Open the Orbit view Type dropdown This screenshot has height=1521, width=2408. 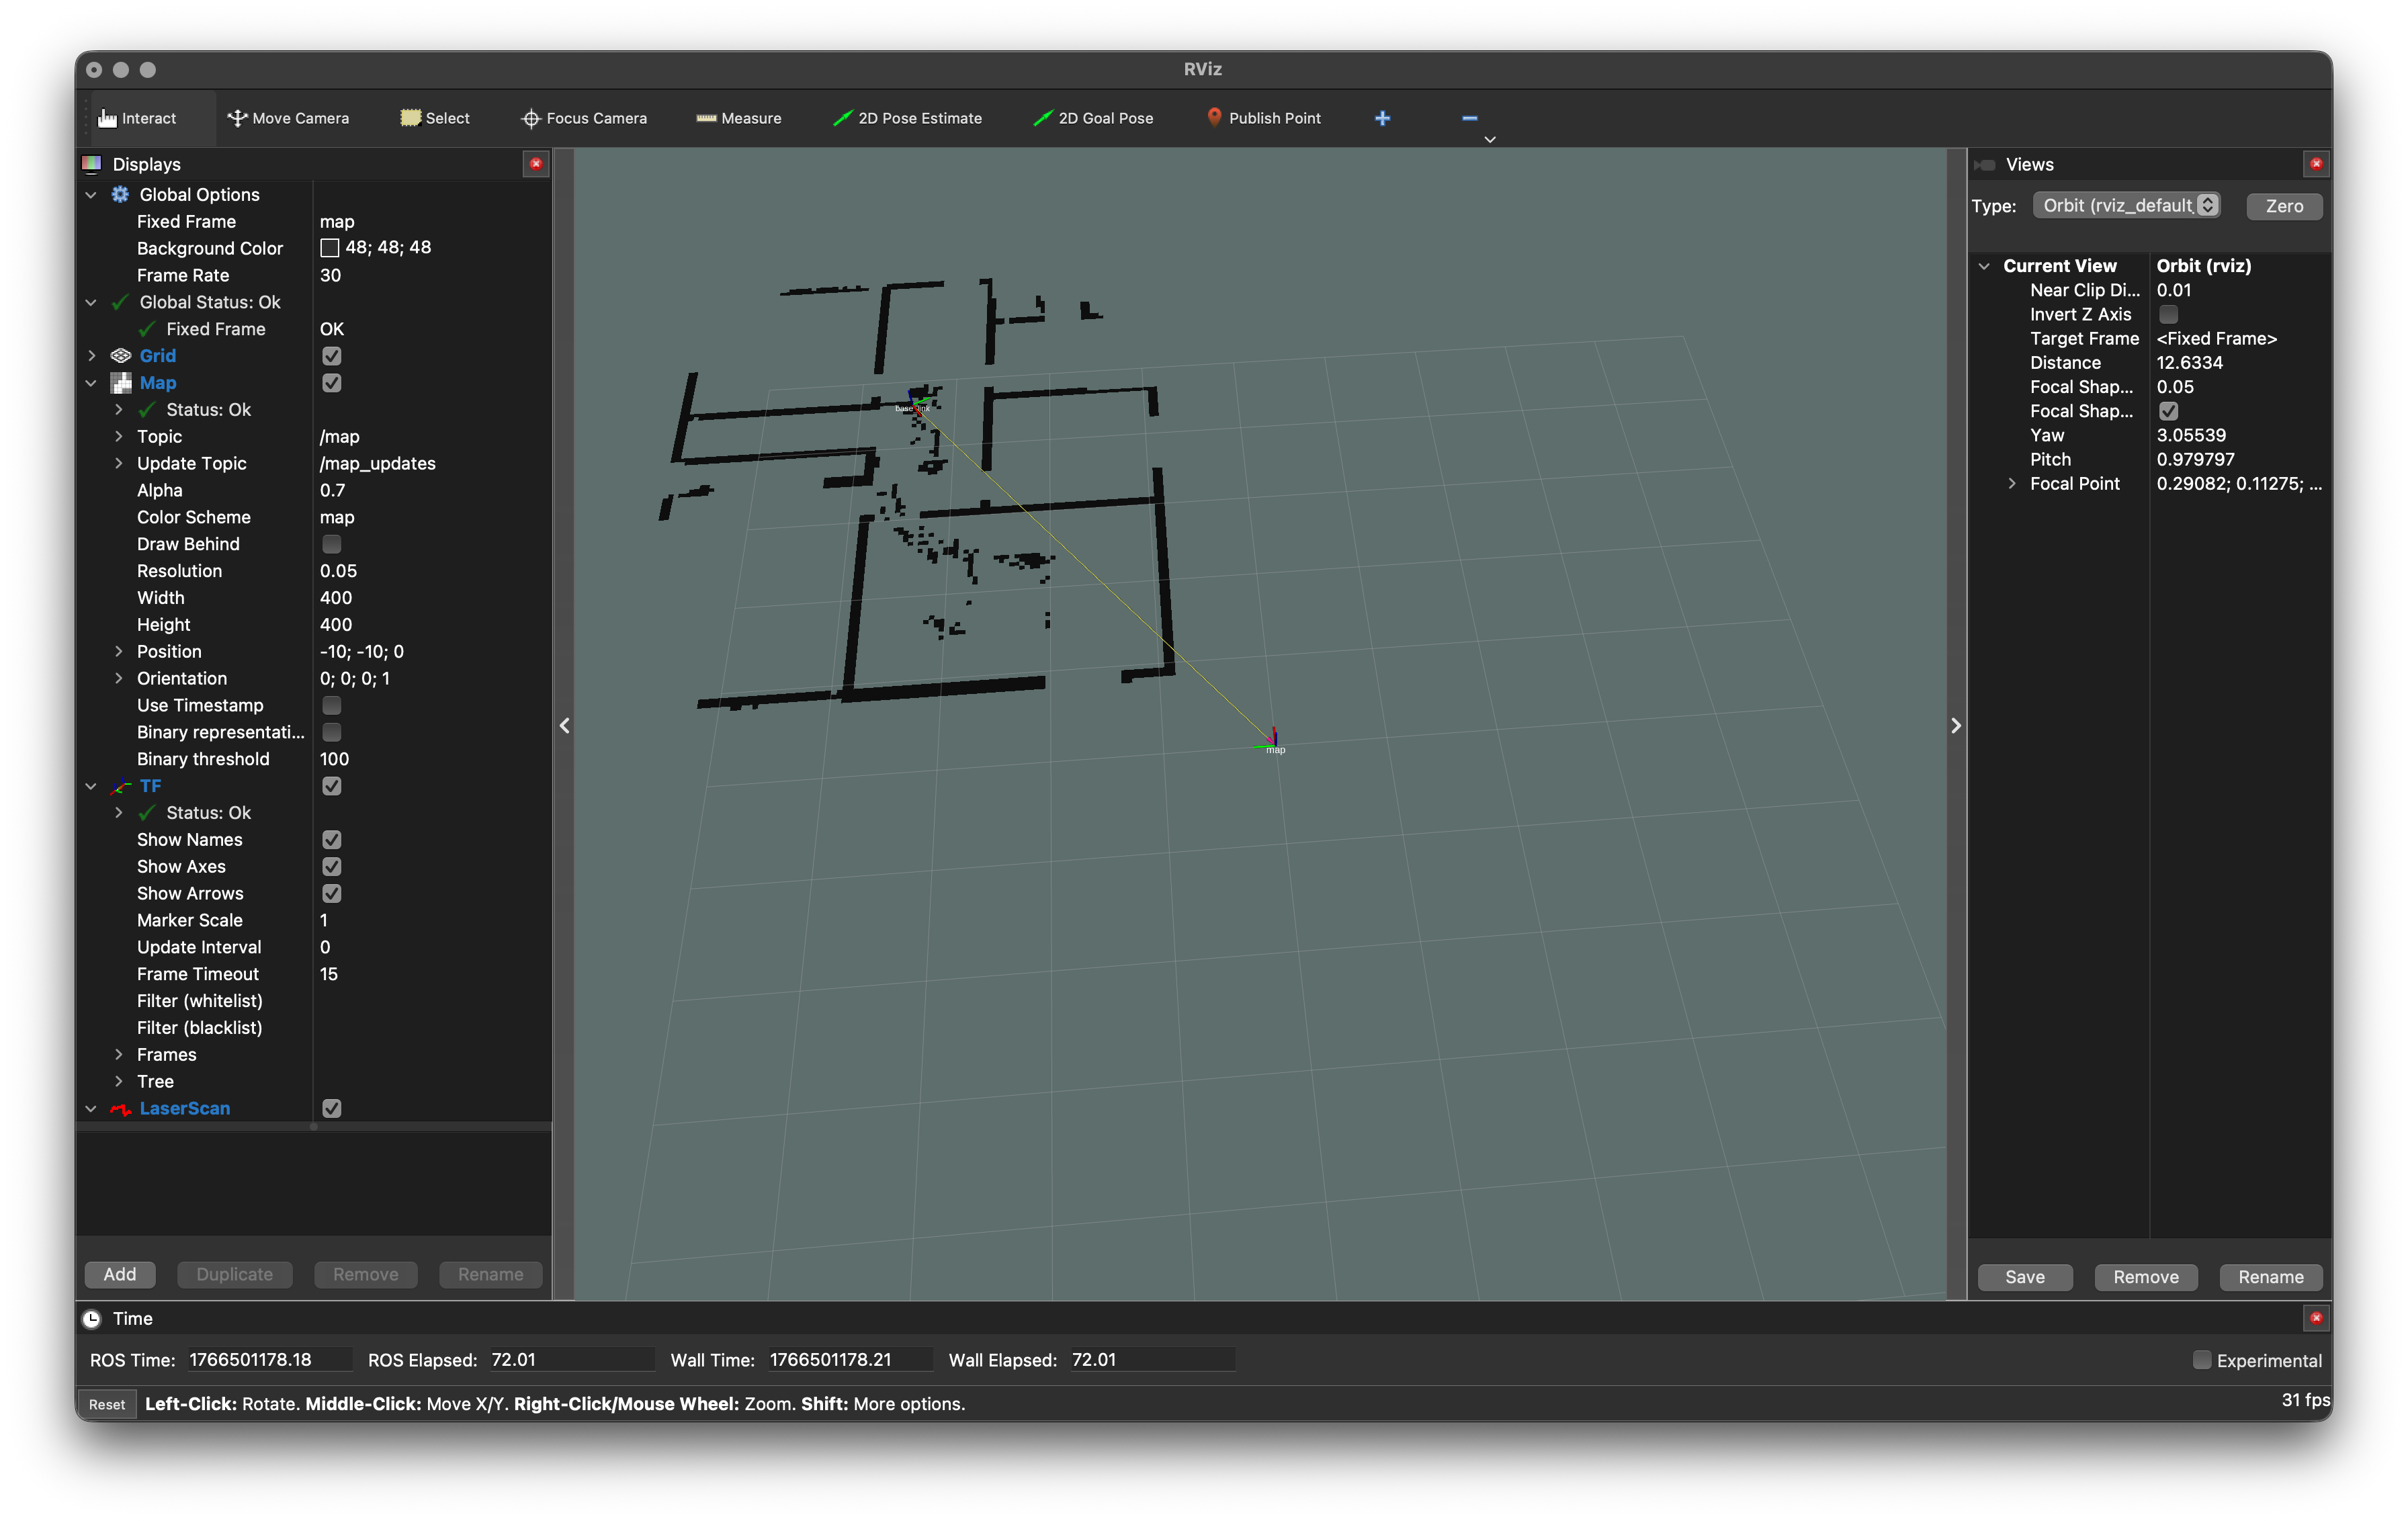tap(2127, 205)
